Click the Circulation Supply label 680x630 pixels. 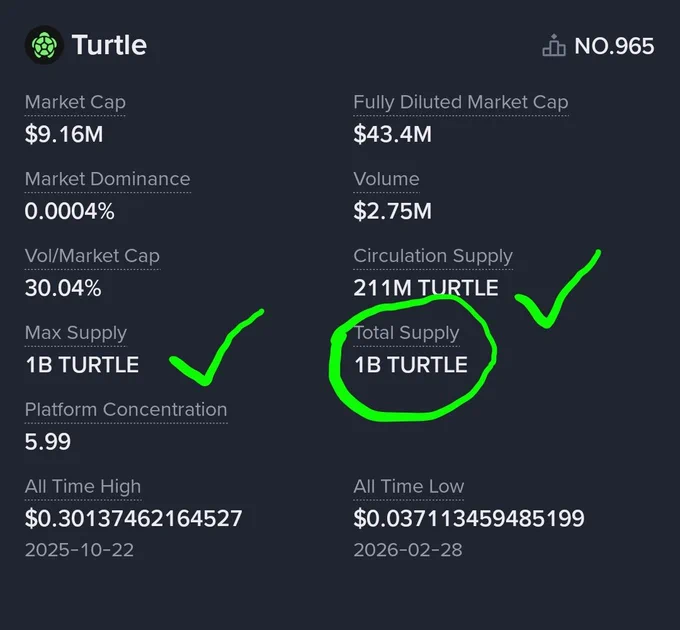[x=433, y=256]
